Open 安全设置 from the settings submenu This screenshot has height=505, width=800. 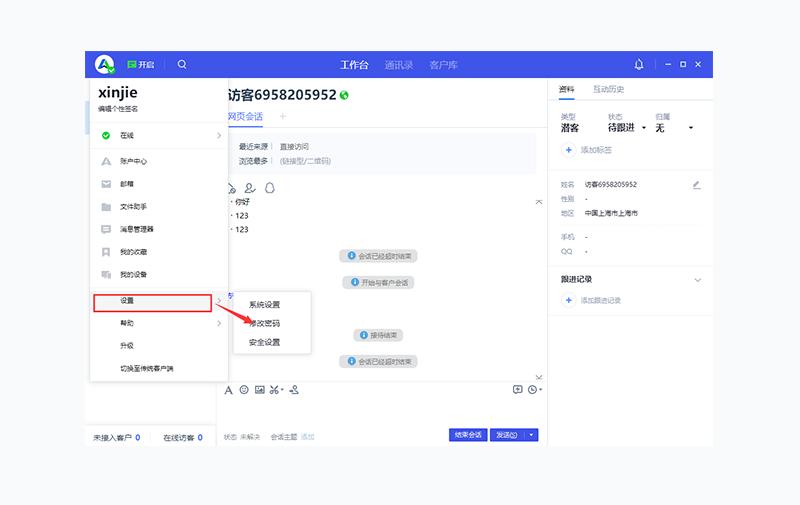pos(264,342)
